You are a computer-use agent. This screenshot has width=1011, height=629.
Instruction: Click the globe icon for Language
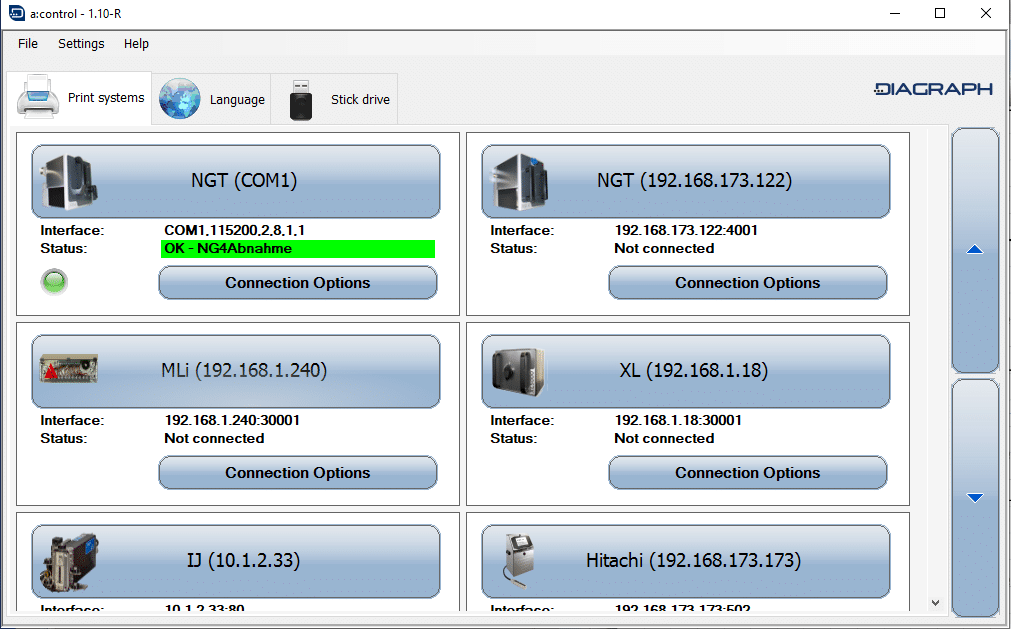coord(179,99)
